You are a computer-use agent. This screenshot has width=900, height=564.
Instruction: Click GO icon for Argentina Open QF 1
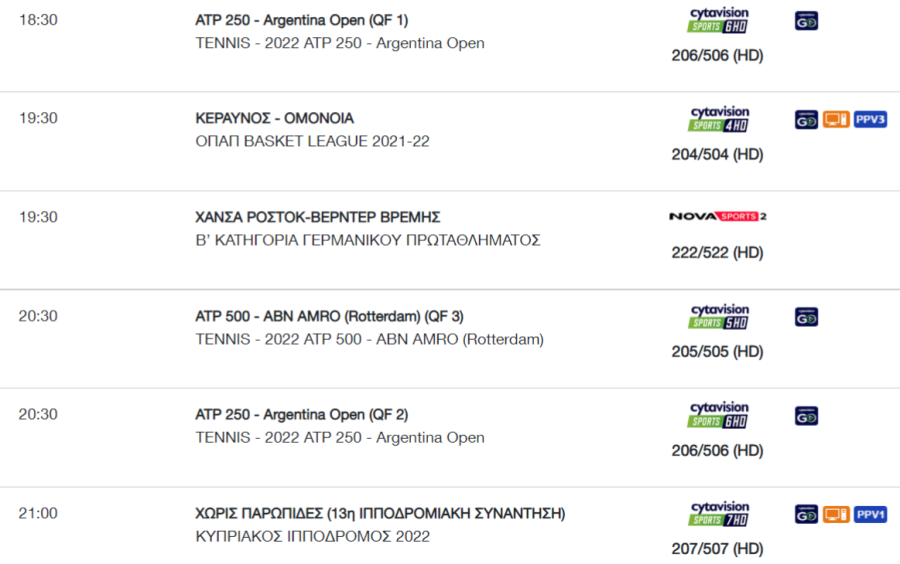pyautogui.click(x=806, y=21)
